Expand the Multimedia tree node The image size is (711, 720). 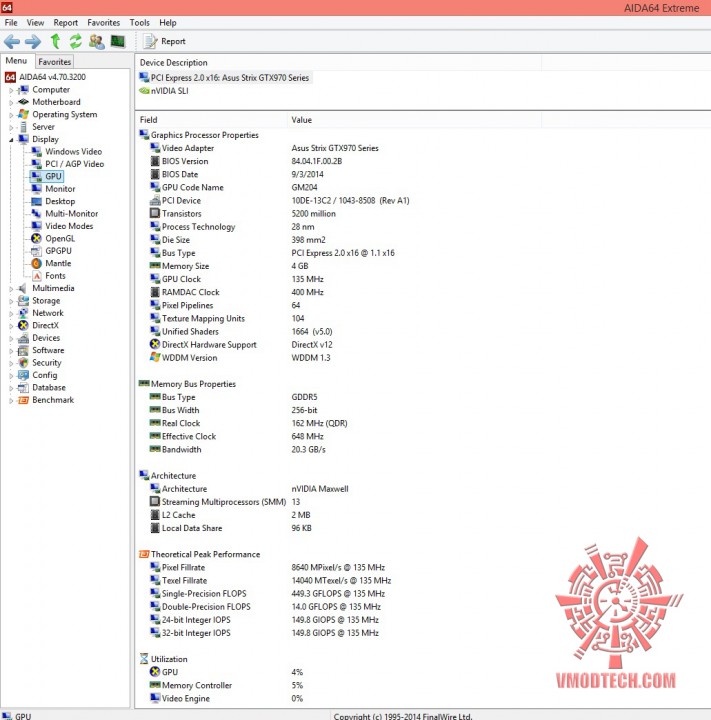[11, 289]
